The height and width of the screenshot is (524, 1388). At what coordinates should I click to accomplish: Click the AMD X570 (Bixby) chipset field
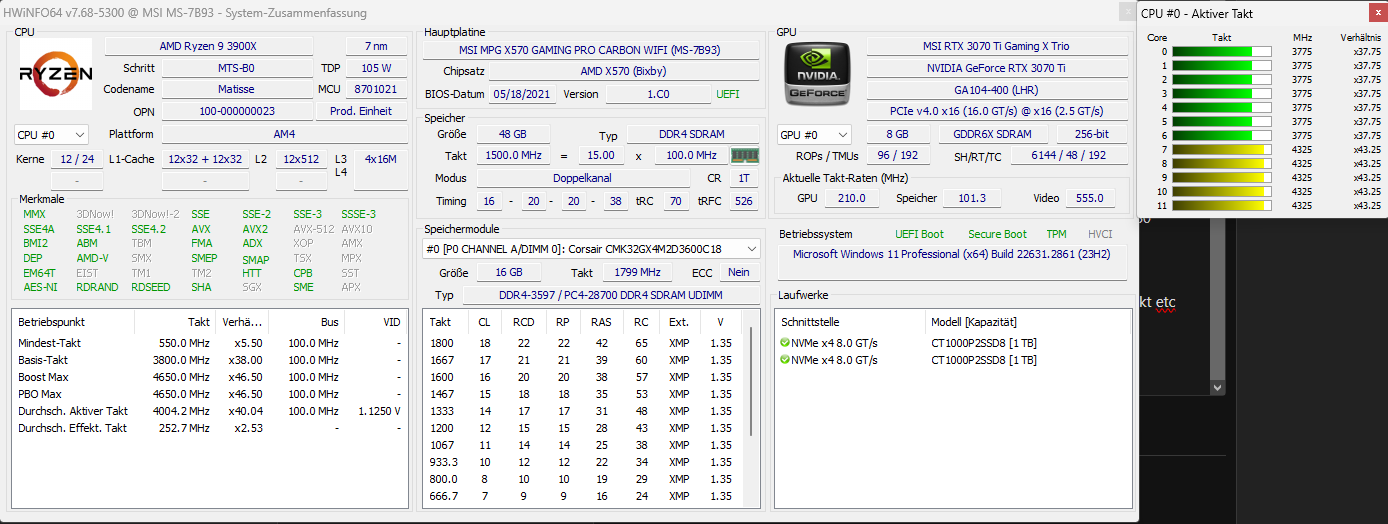(623, 71)
